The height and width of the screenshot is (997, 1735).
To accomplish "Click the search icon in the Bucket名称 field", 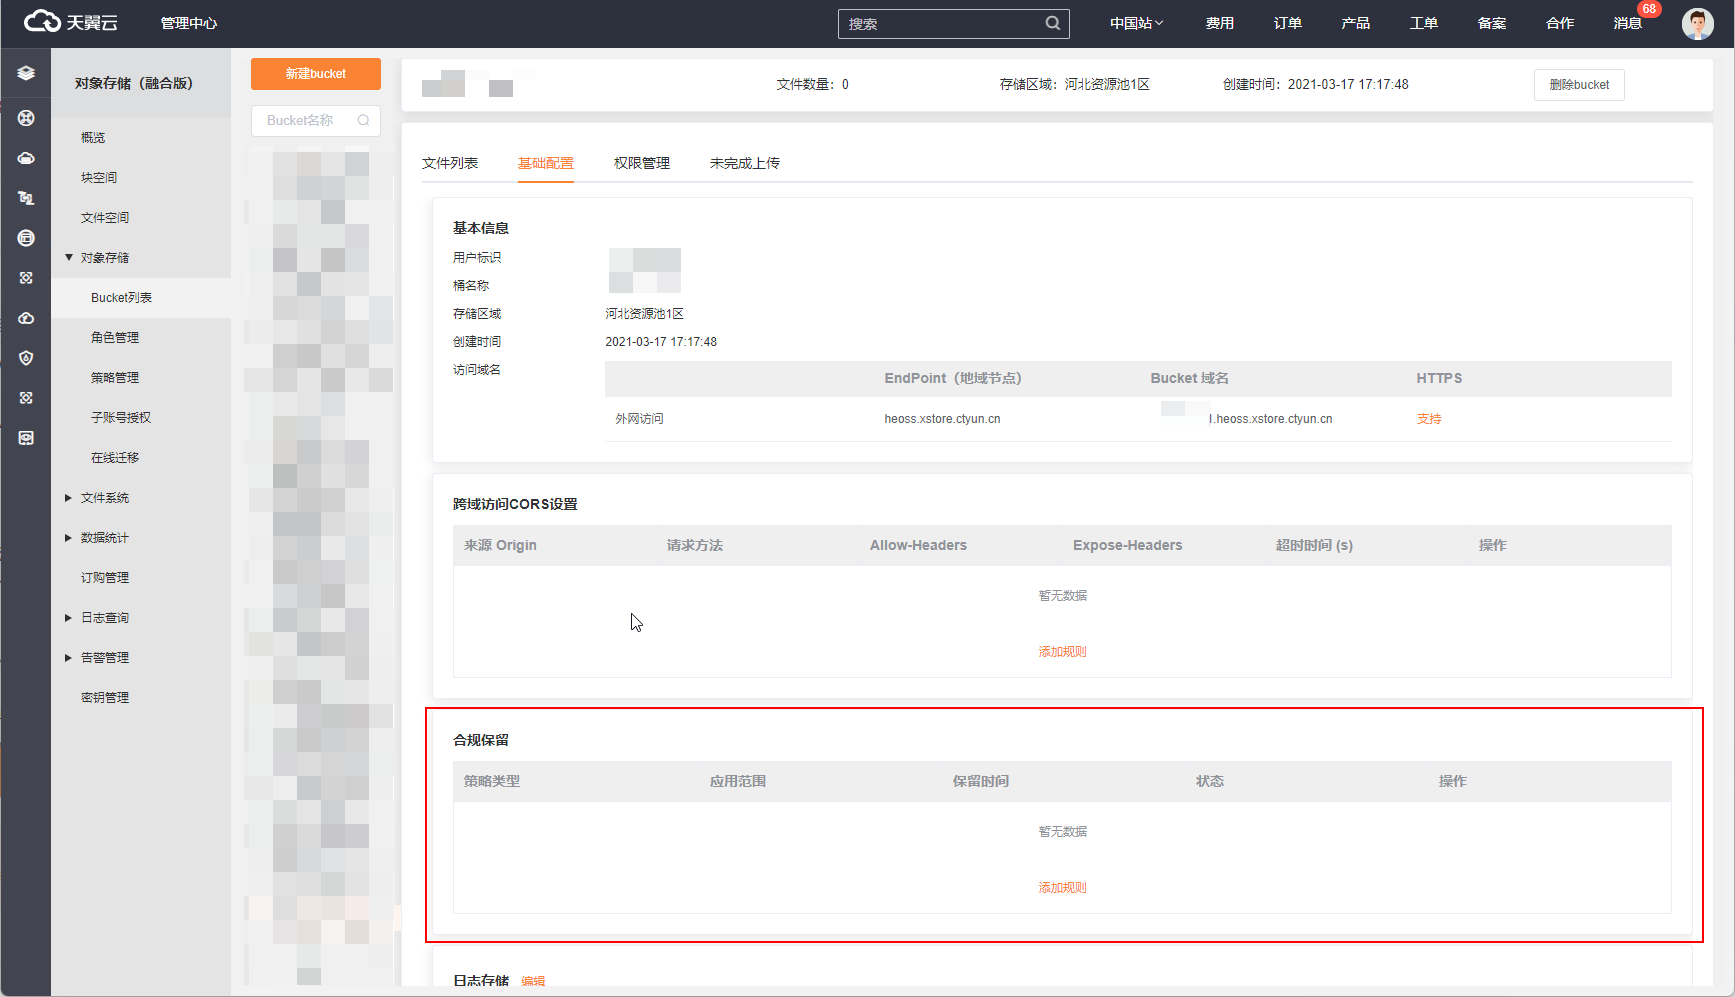I will pyautogui.click(x=363, y=120).
